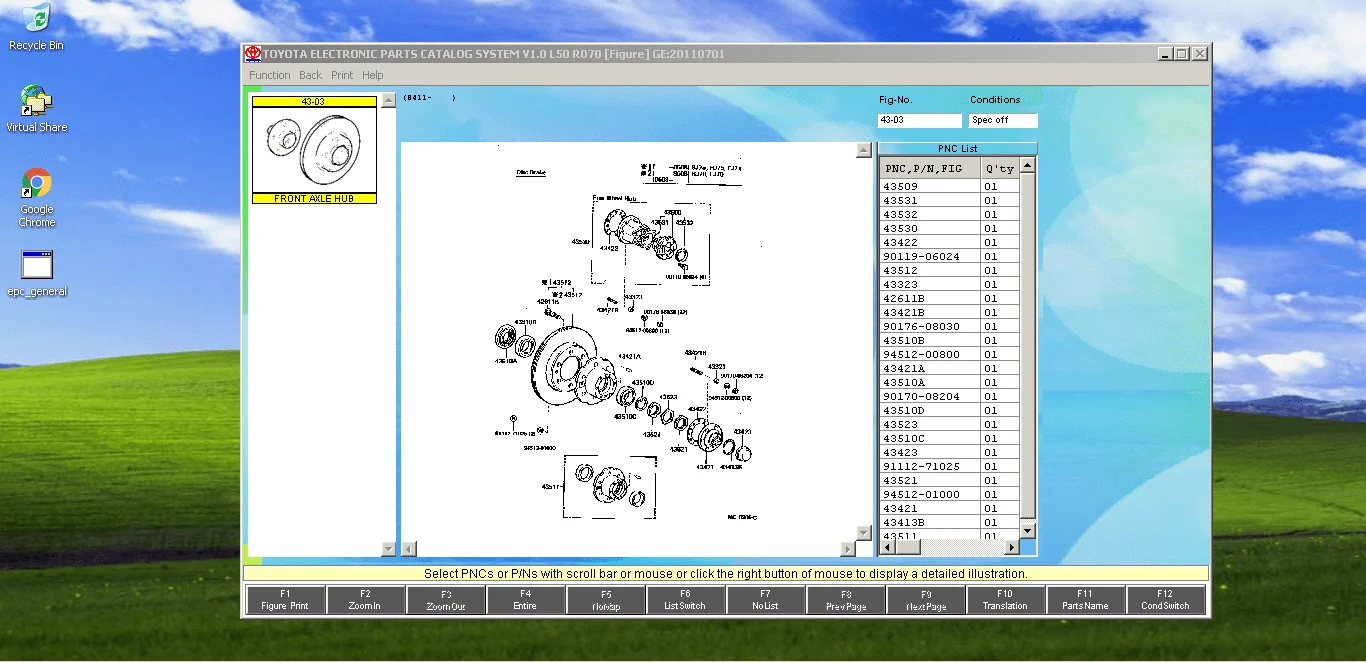Click the figure view scroll-up arrow
The image size is (1366, 663).
pyautogui.click(x=863, y=150)
